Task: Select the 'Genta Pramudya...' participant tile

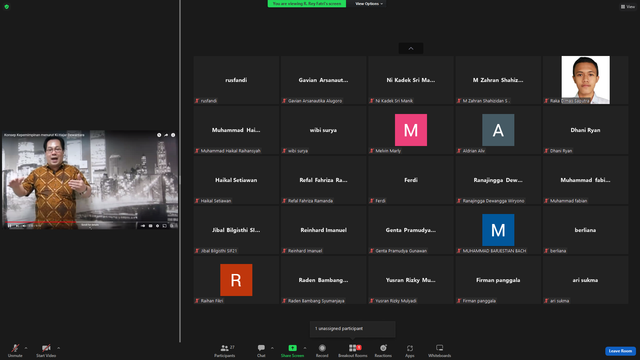Action: 411,230
